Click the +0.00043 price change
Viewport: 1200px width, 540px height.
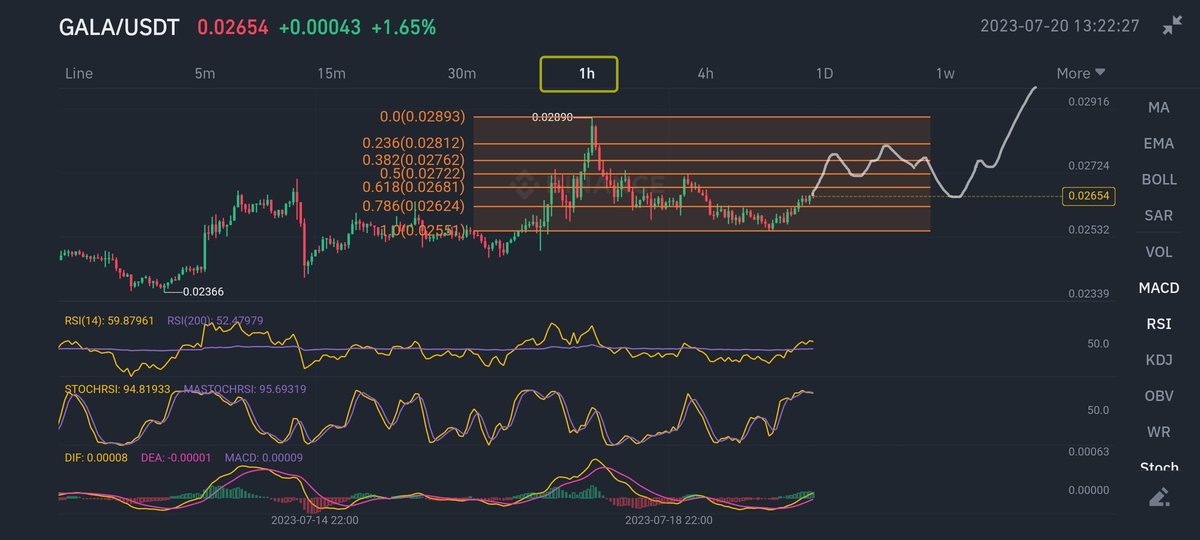tap(319, 28)
